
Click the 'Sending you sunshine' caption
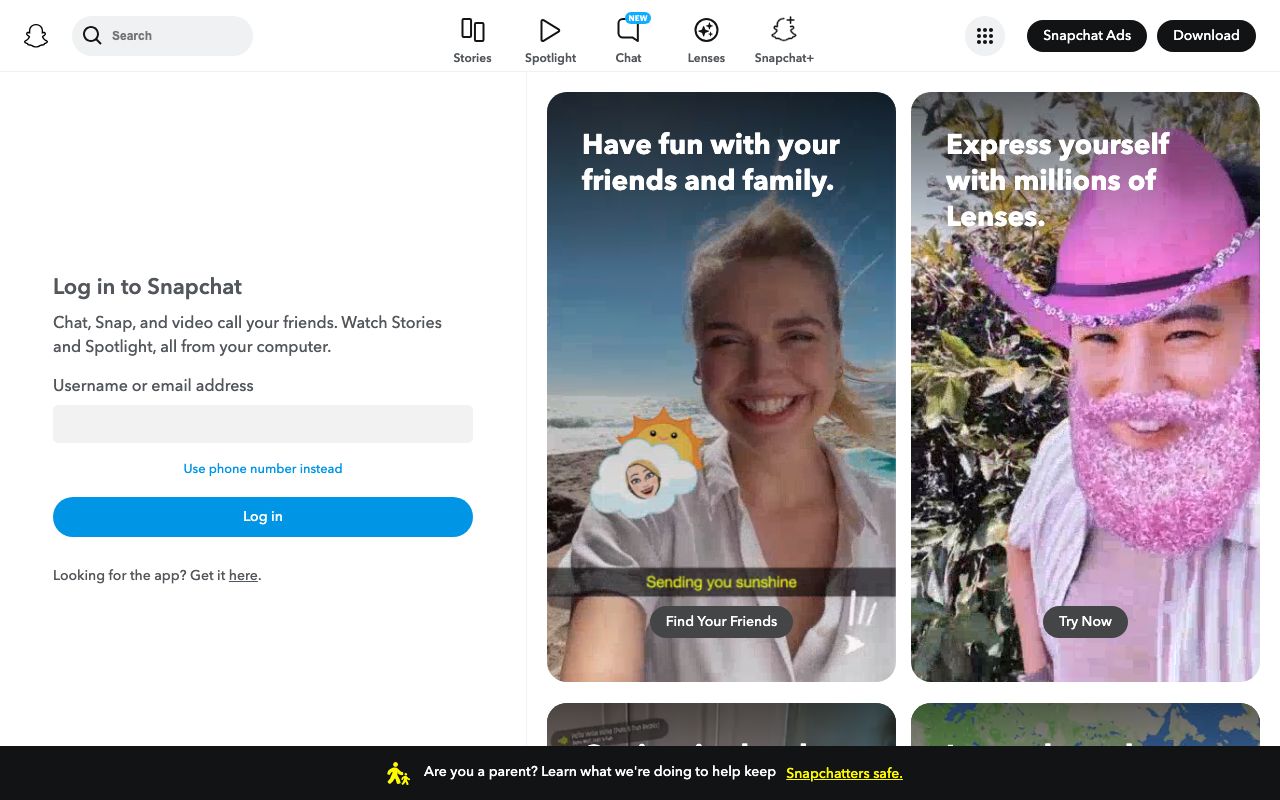click(x=721, y=582)
